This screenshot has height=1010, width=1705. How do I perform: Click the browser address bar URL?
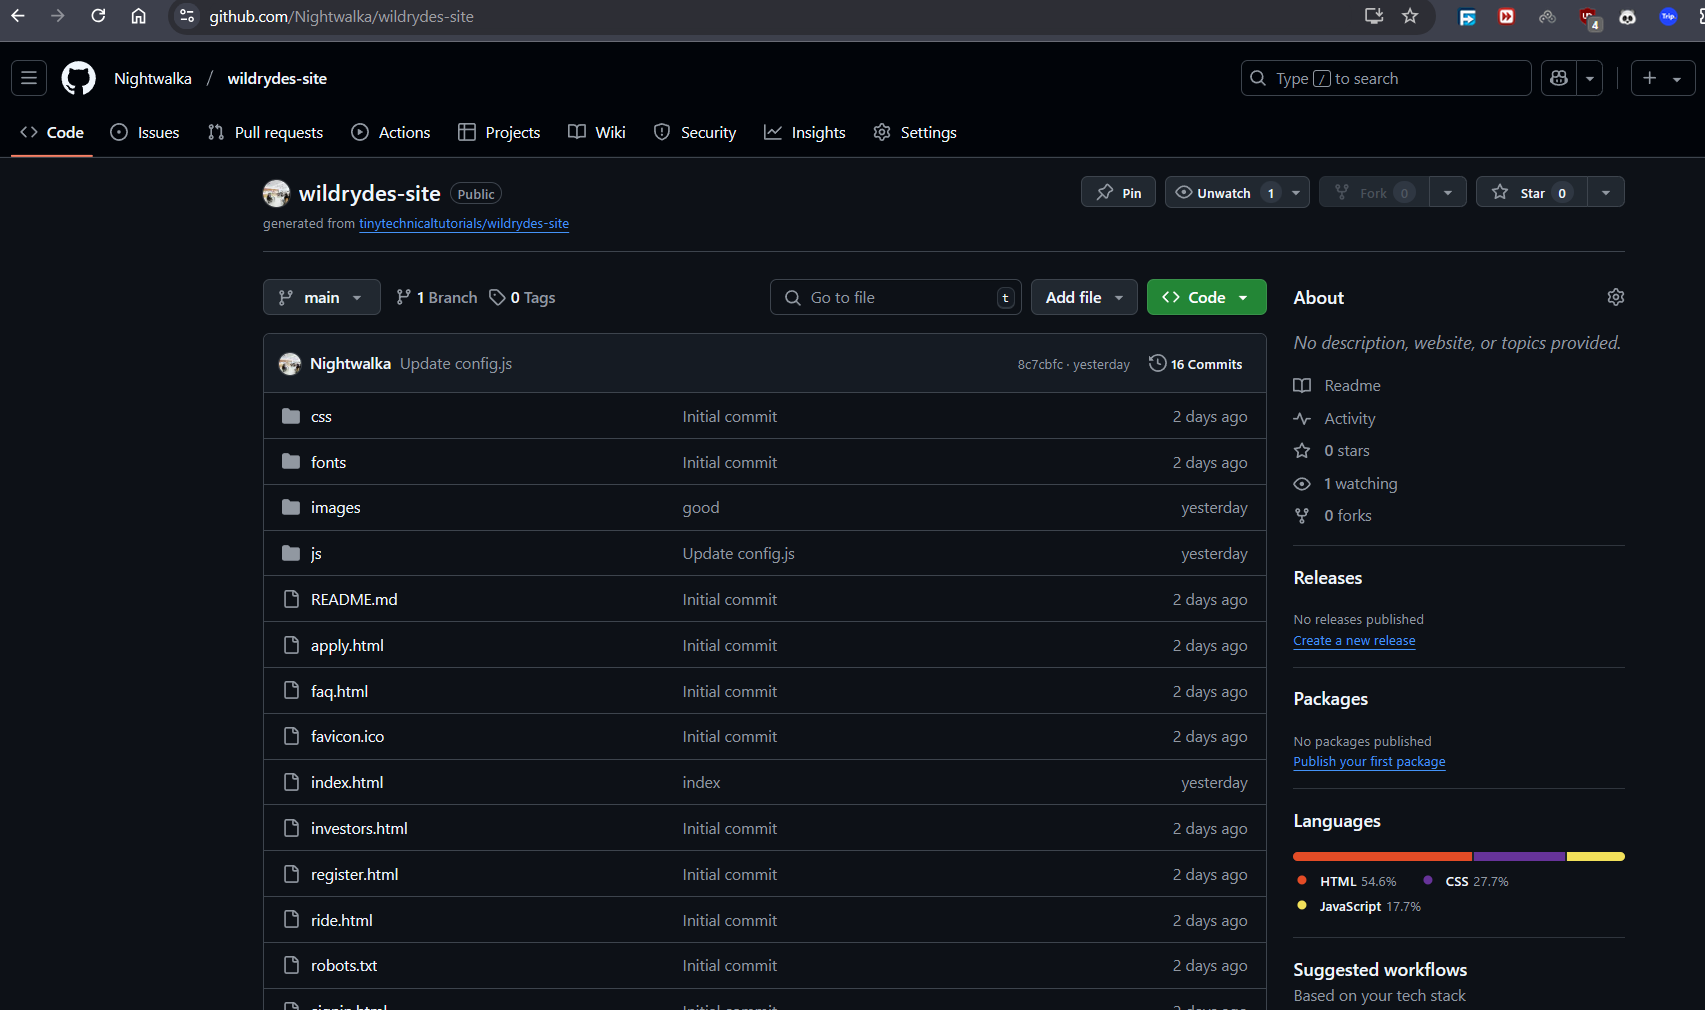341,16
